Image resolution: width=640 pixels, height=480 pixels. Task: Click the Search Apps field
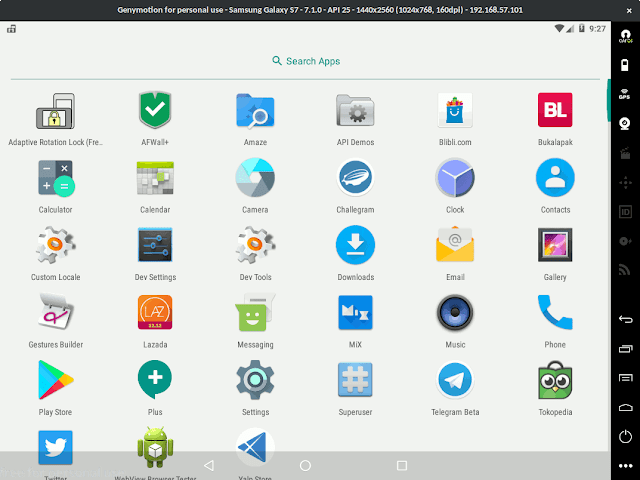click(x=306, y=61)
